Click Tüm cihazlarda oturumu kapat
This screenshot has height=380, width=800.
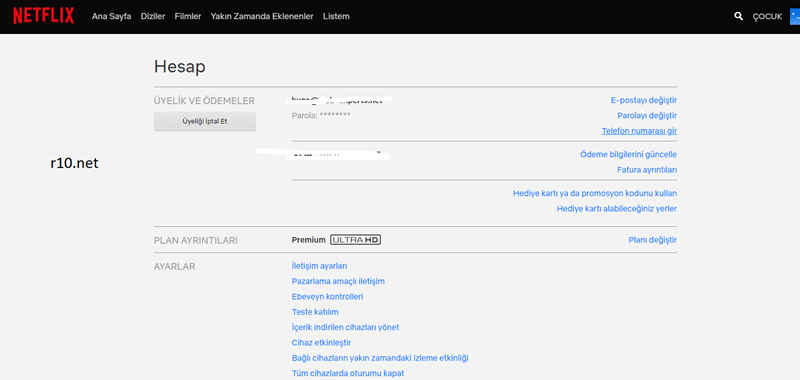coord(347,373)
